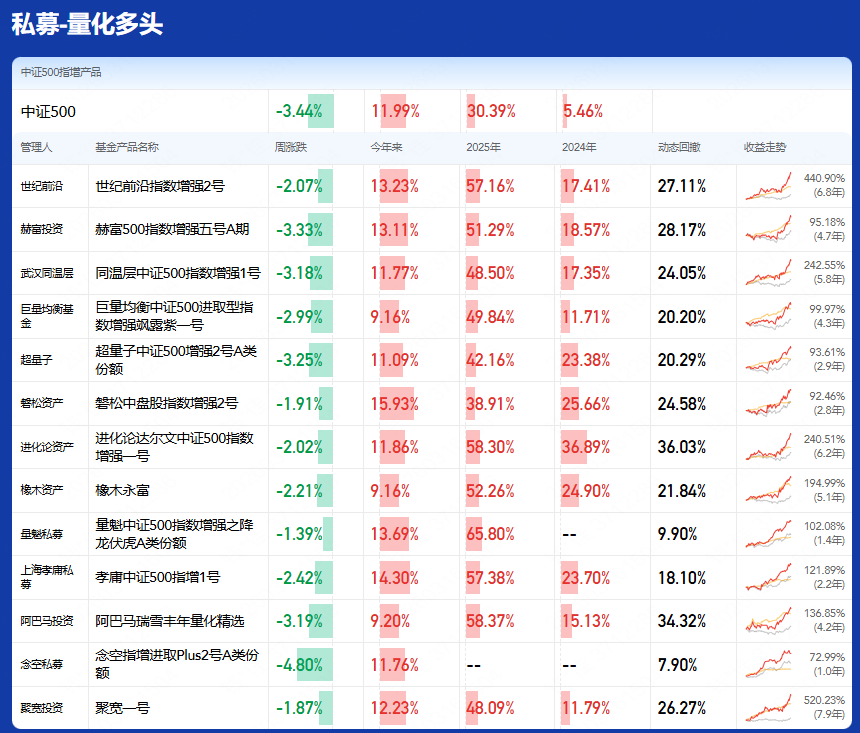
Task: Open fund 世纪前沿指数增强2号
Action: (160, 186)
